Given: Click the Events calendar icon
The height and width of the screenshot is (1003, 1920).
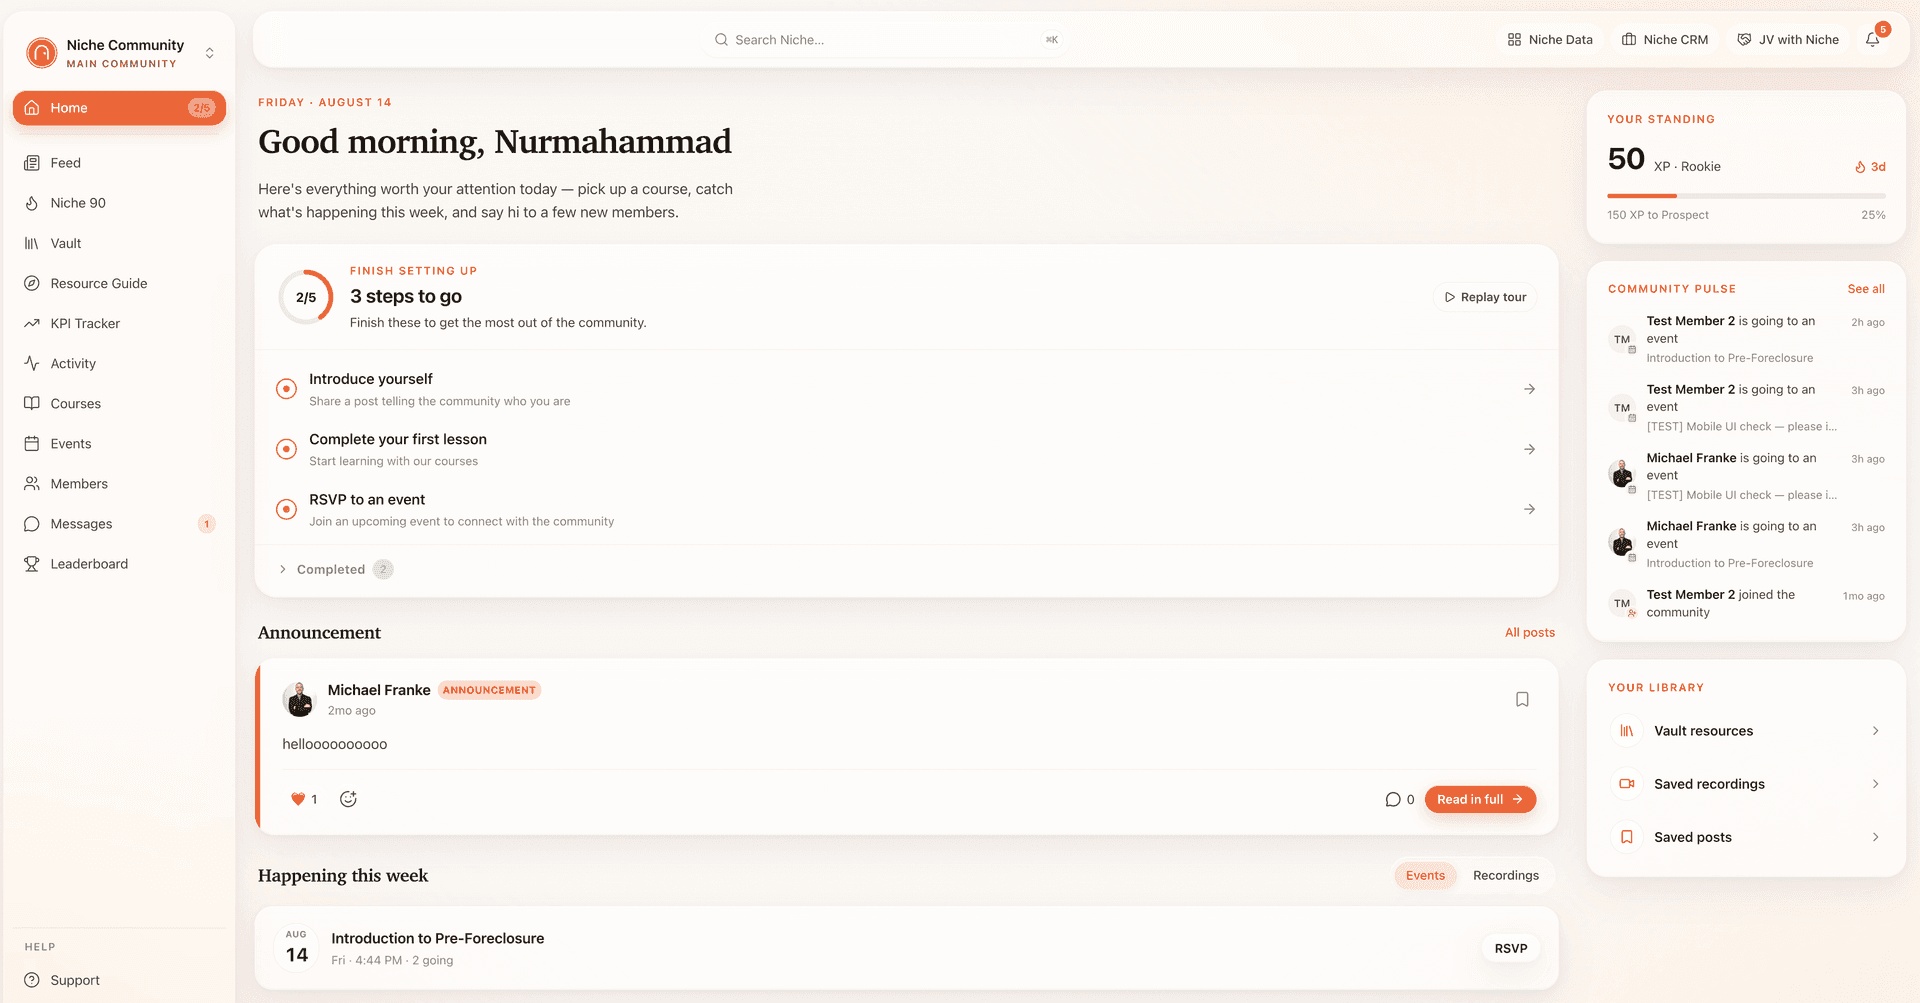Looking at the screenshot, I should (x=32, y=443).
